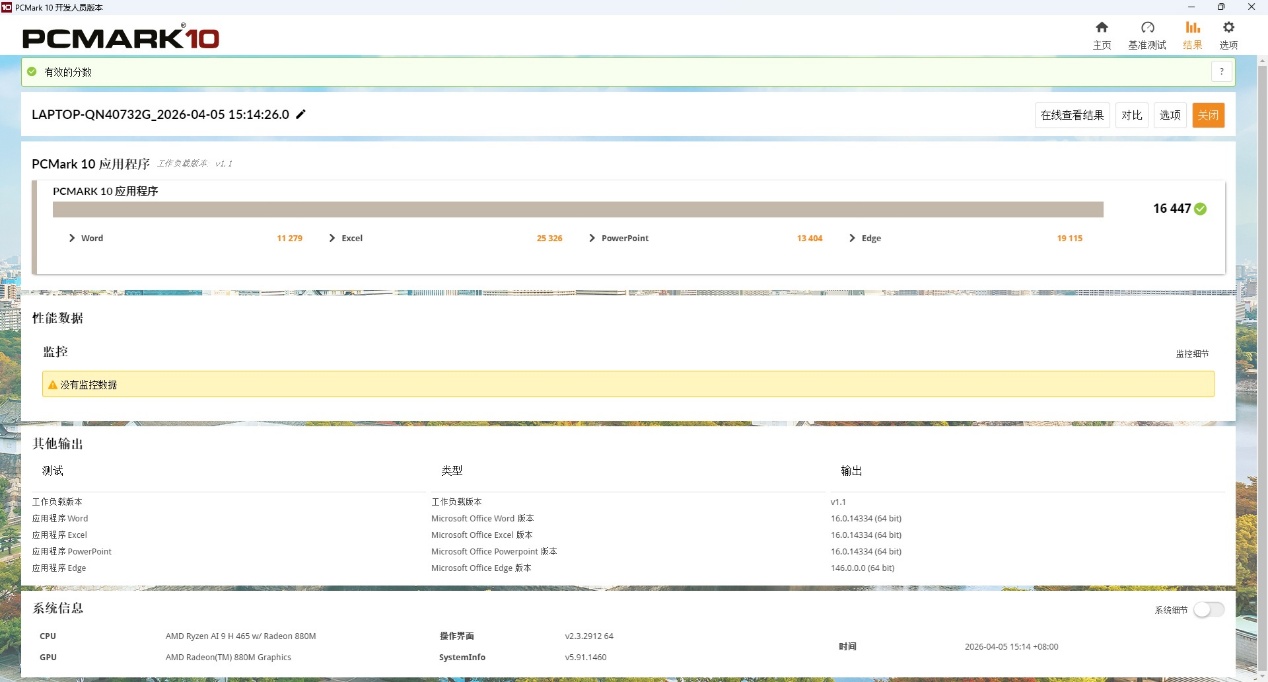Click the 时间 value 2026-04-05 15:14 +08:00
Screen dimensions: 1268x682
(x=1011, y=647)
